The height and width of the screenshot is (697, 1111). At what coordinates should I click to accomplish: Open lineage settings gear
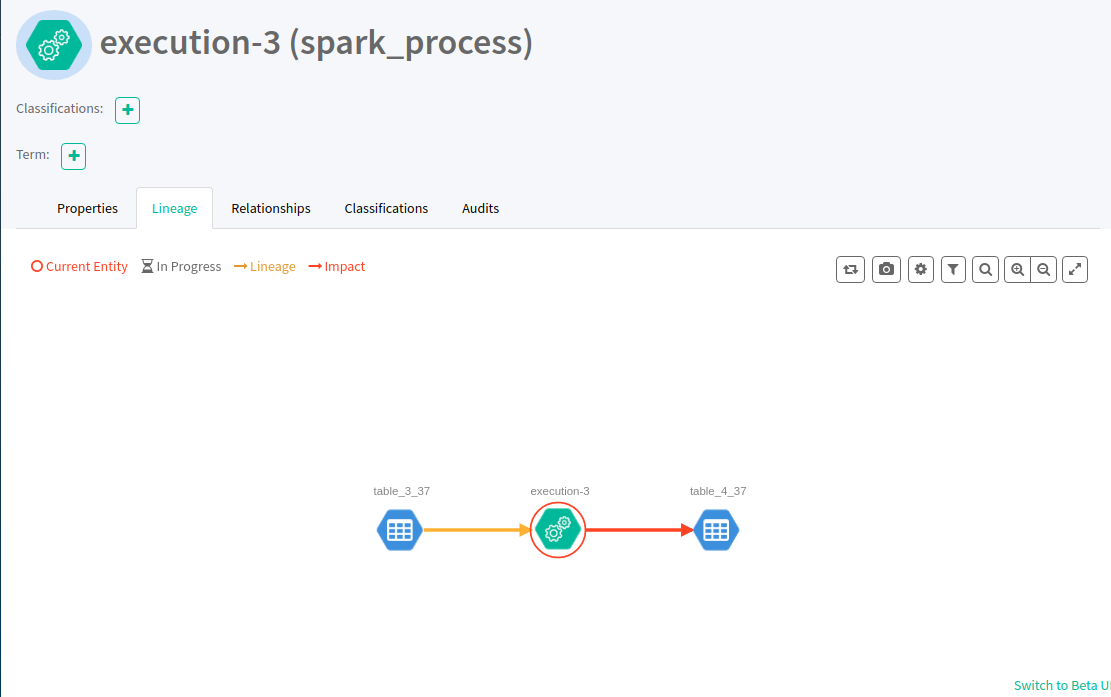920,269
